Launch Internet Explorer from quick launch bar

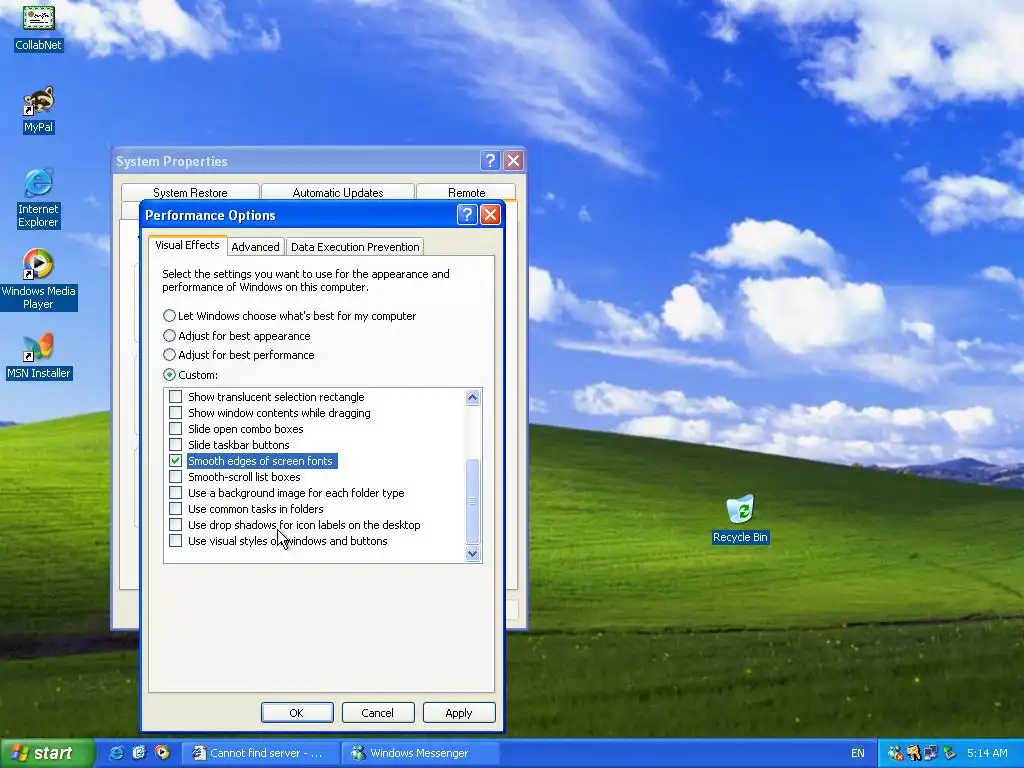coord(116,753)
